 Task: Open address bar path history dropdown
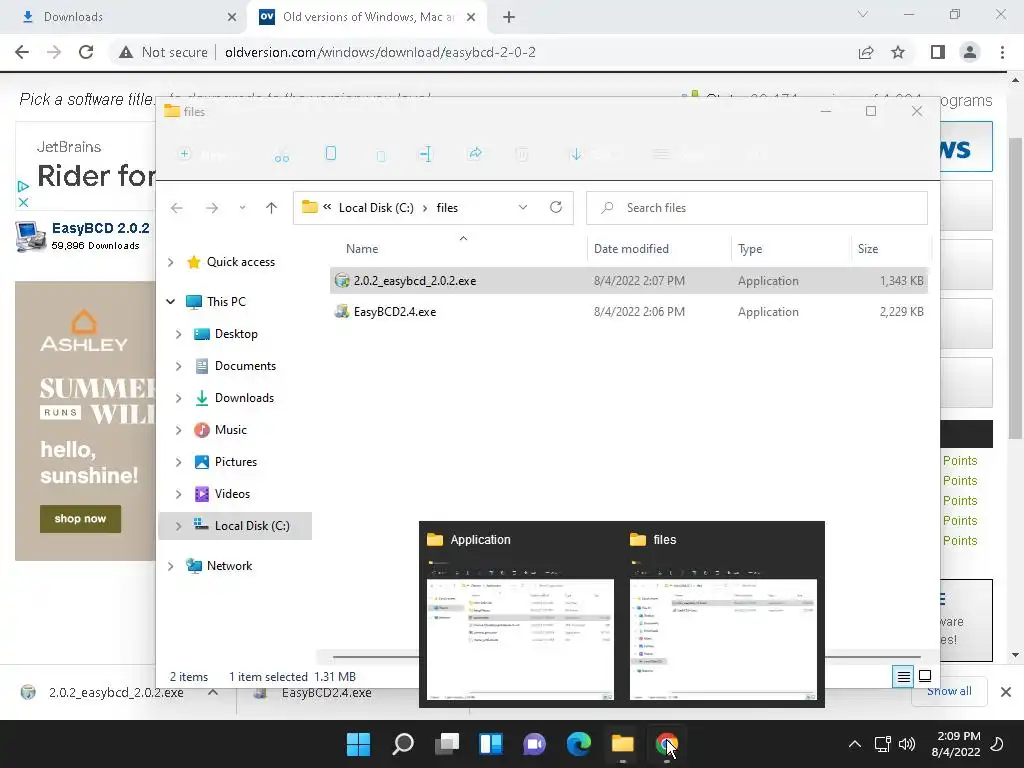click(522, 207)
